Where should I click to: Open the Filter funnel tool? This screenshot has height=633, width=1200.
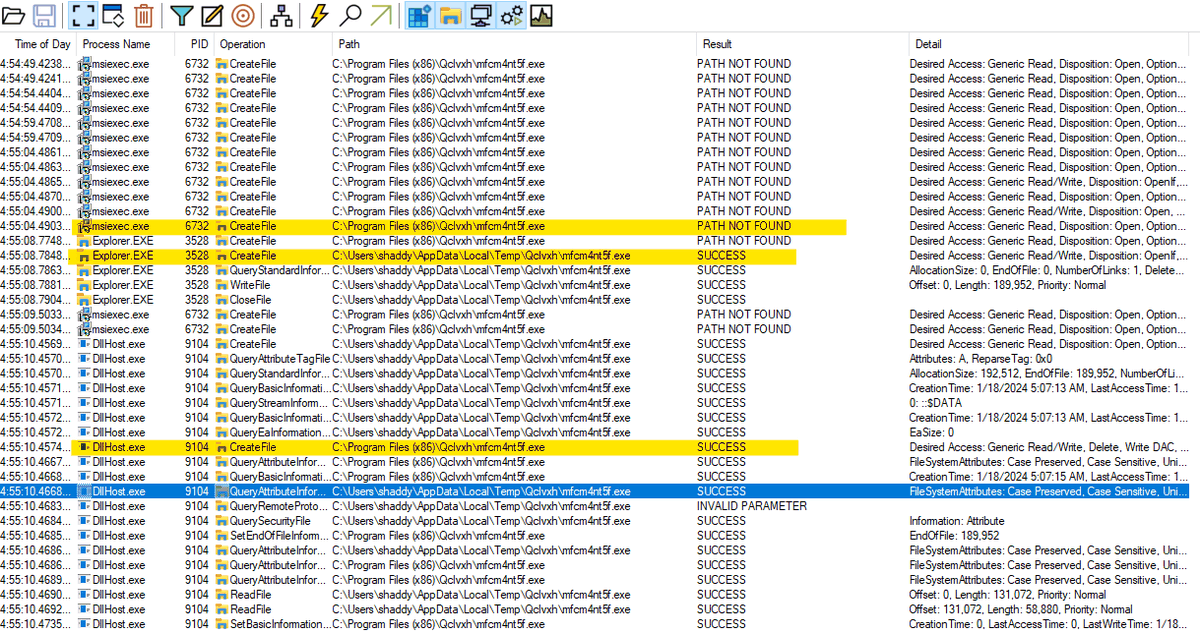pos(181,15)
